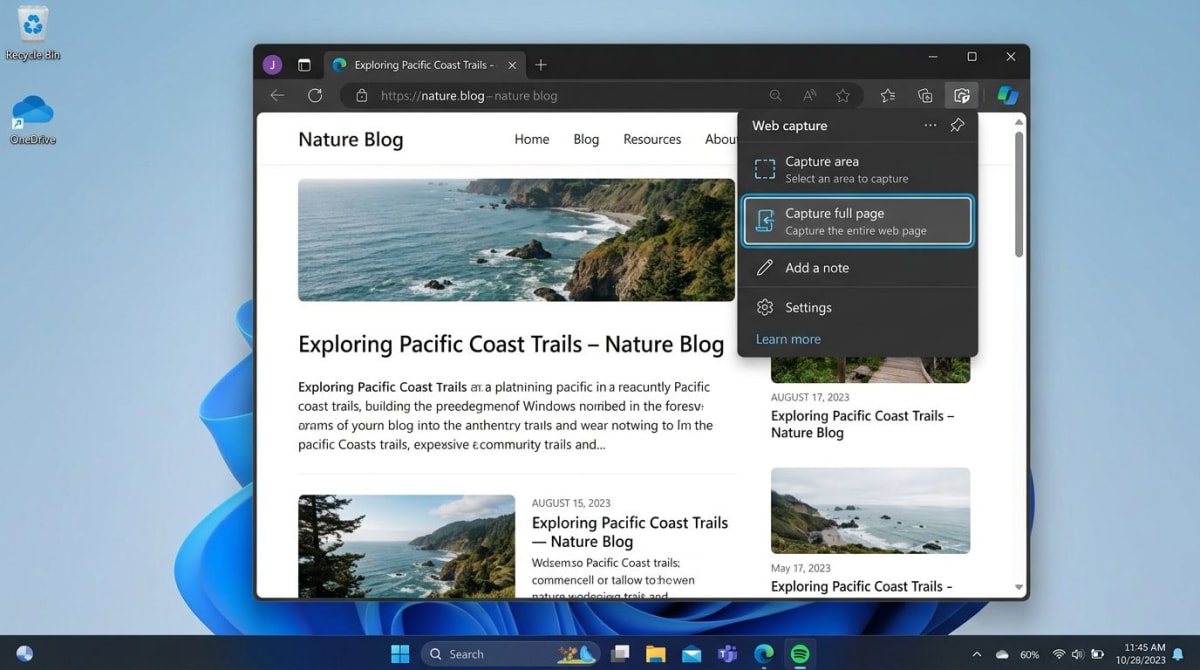1200x670 pixels.
Task: Select the Resources navigation item
Action: coord(652,139)
